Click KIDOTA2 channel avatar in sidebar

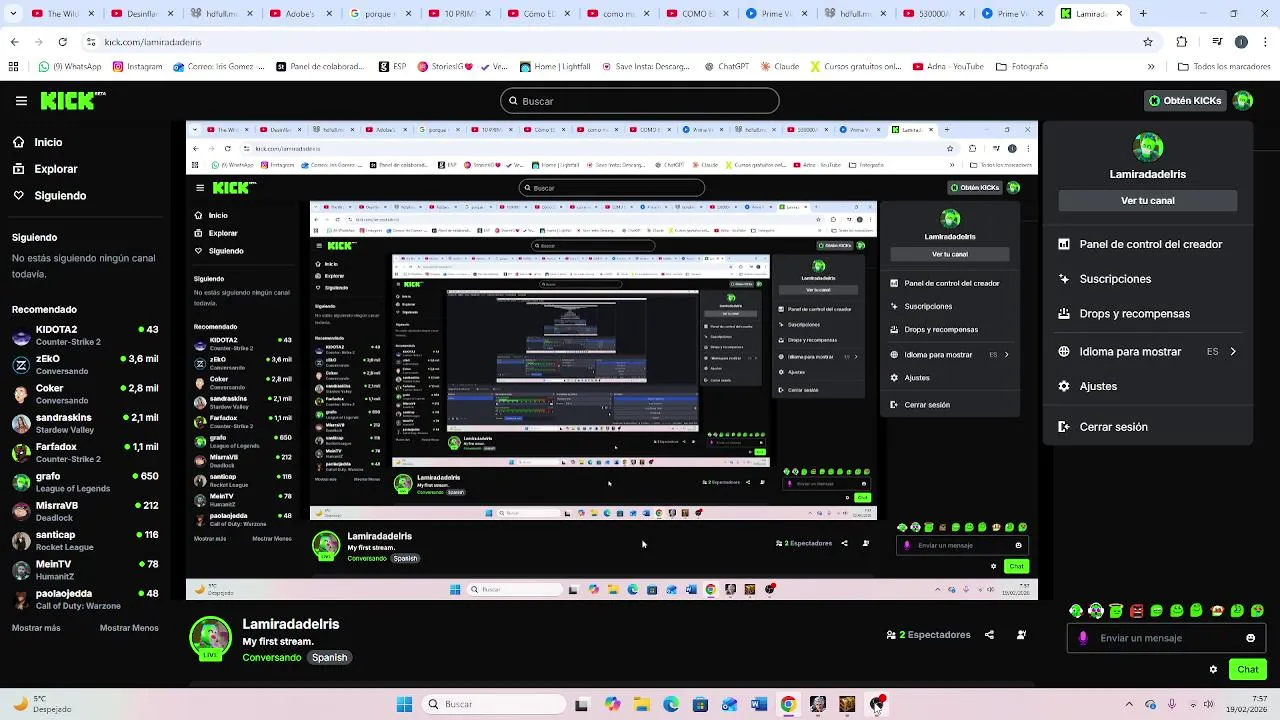point(21,335)
